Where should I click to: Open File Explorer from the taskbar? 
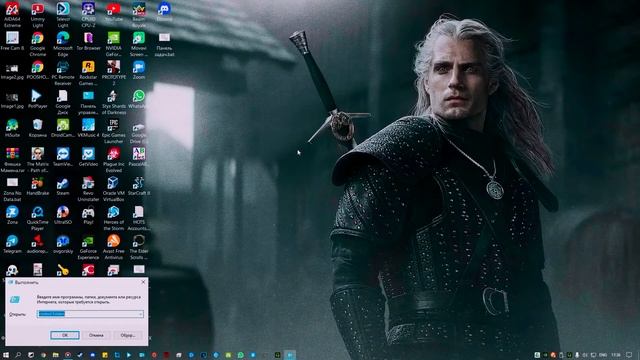click(56, 355)
